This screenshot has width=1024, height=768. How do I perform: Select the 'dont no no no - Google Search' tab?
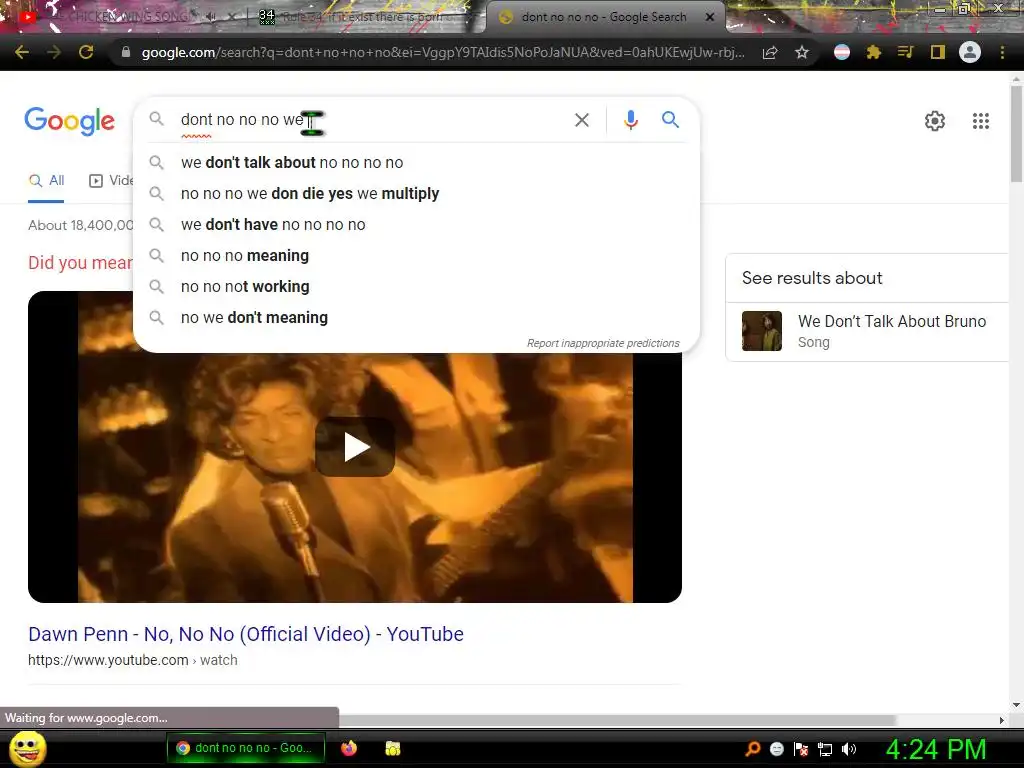pyautogui.click(x=604, y=17)
